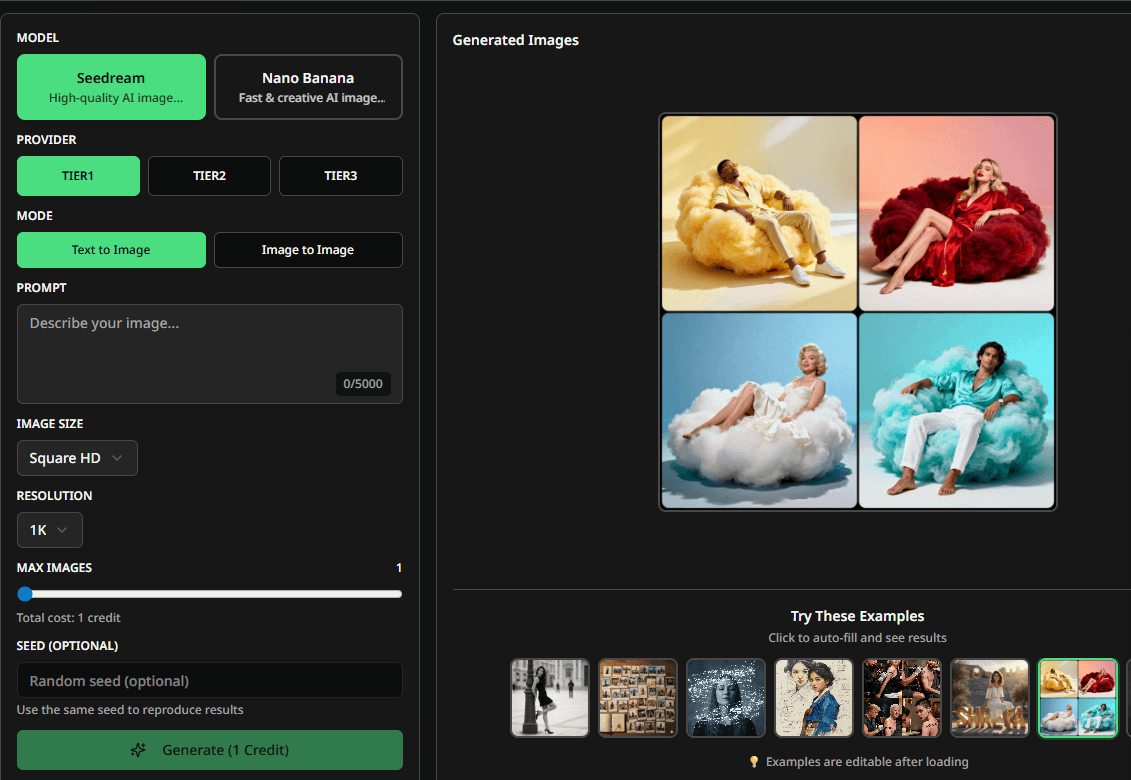Click the sparkle icon on Generate button
Screen dimensions: 1131x780
click(138, 750)
